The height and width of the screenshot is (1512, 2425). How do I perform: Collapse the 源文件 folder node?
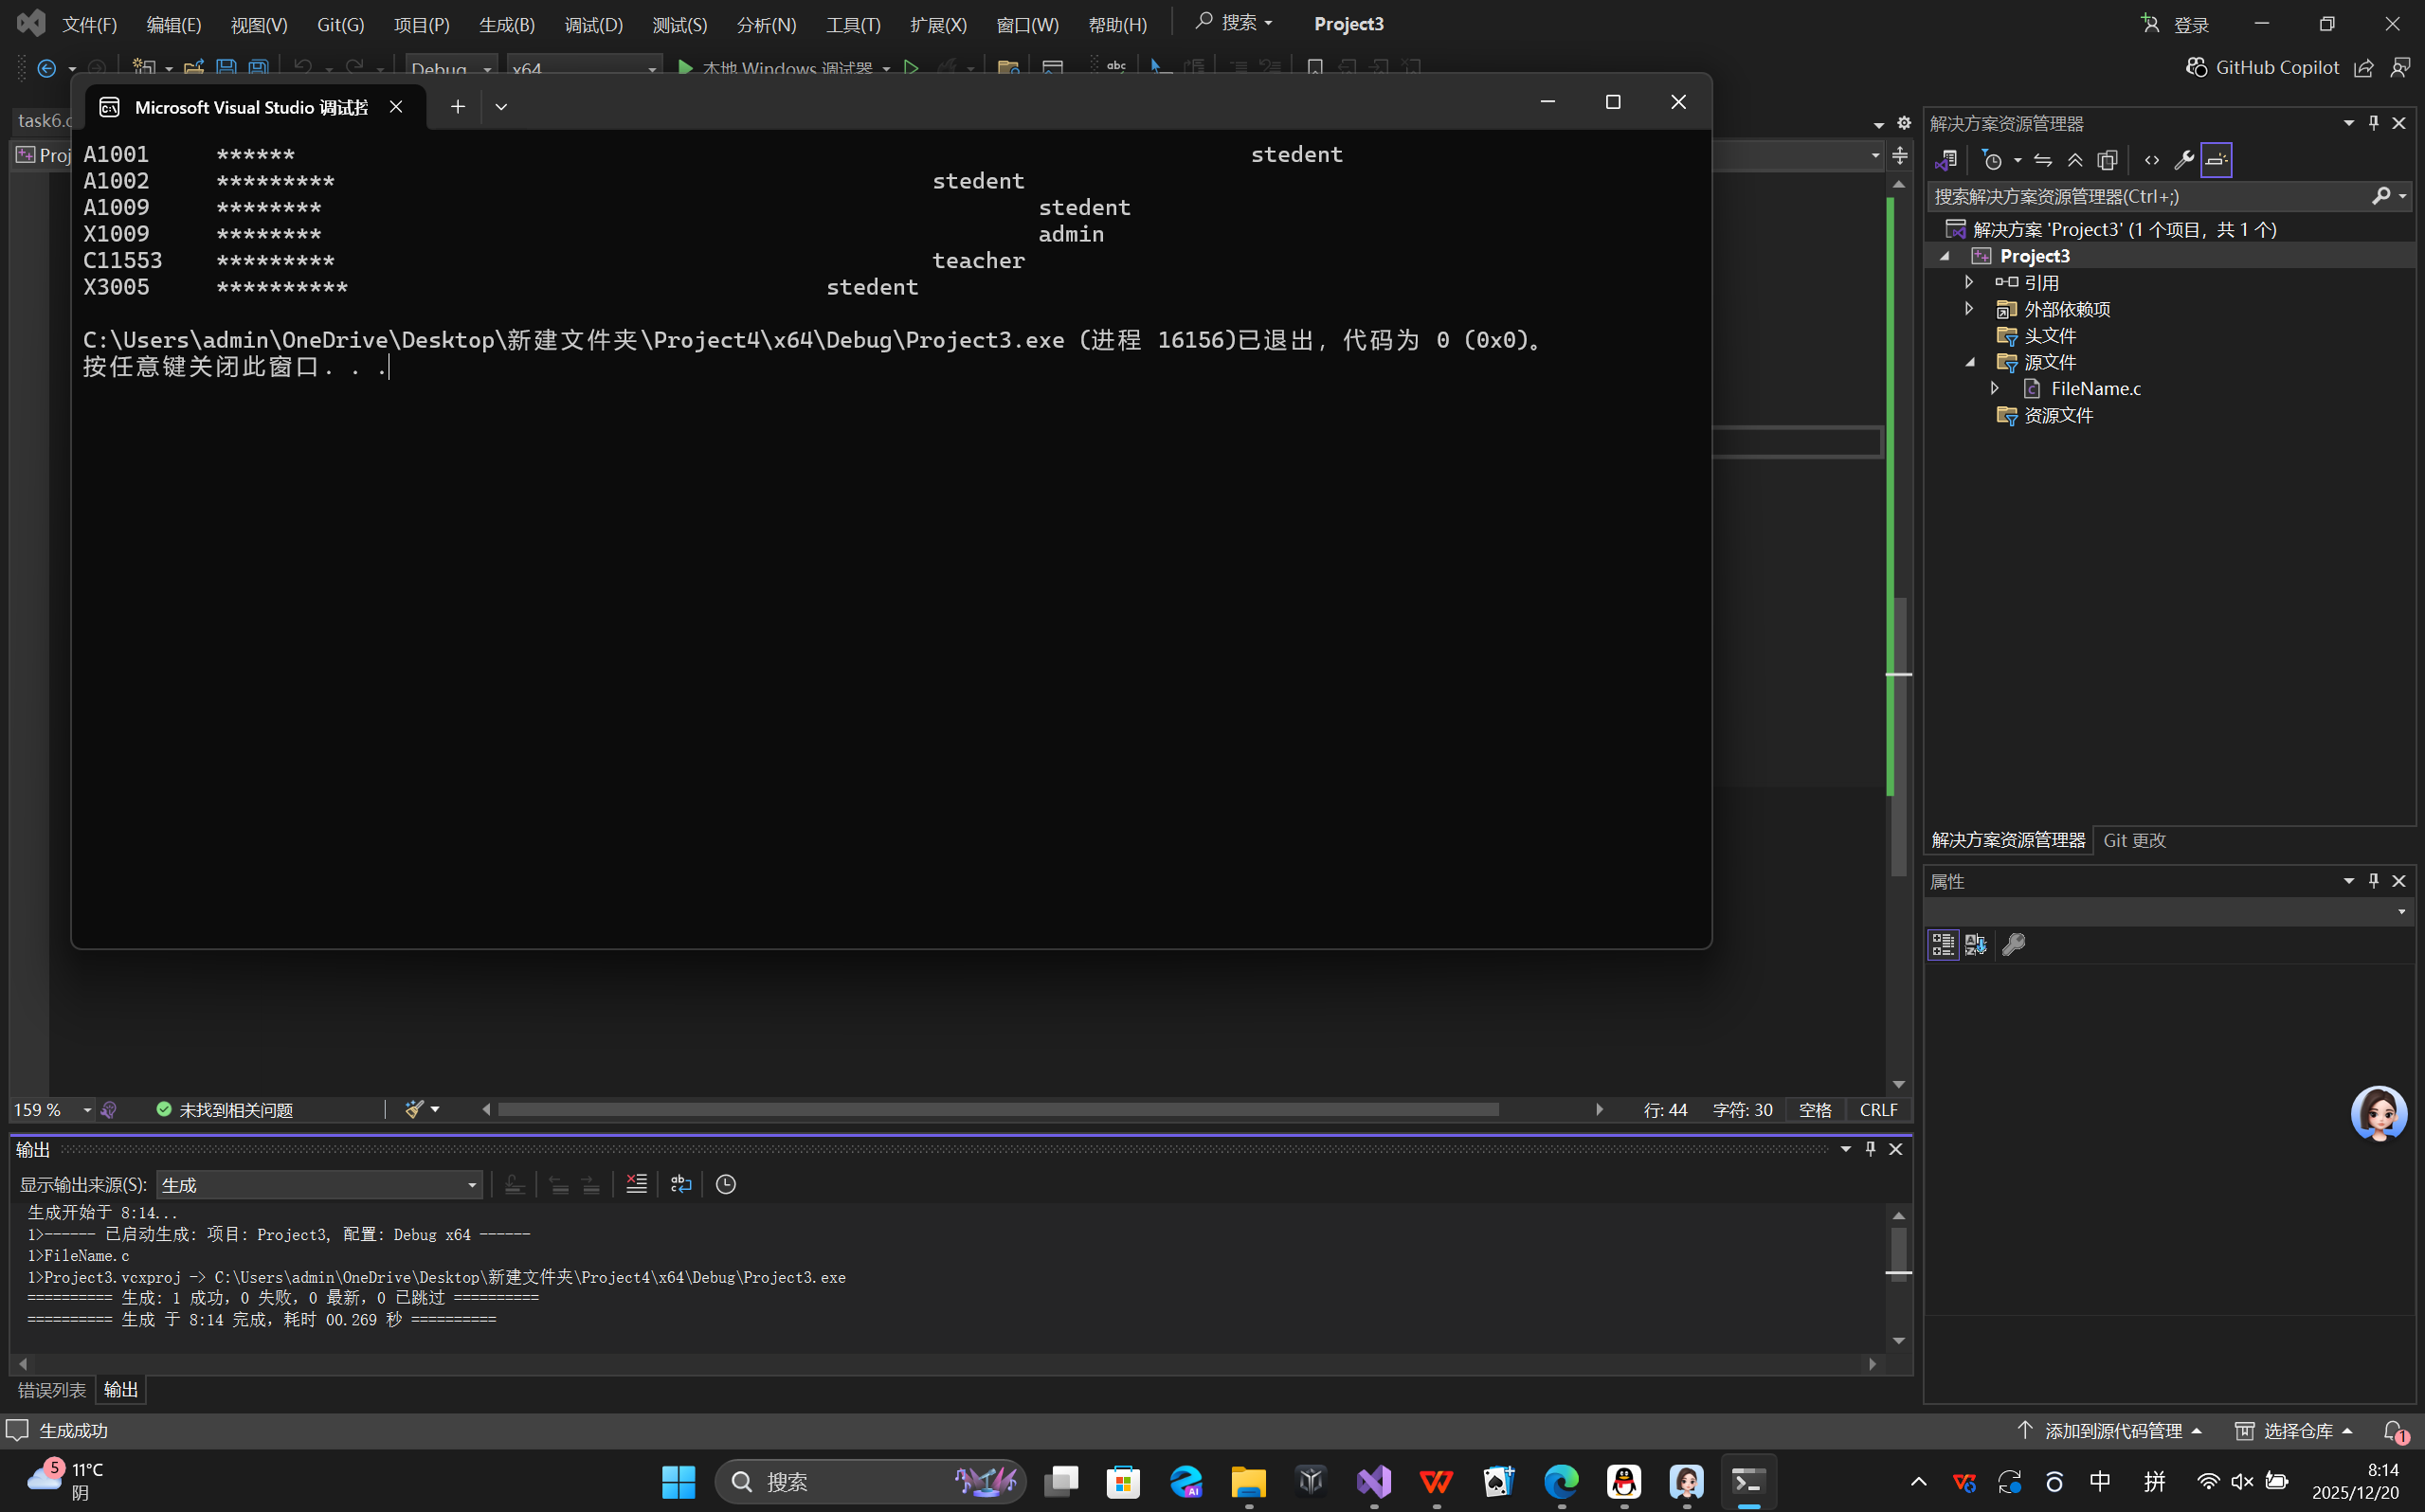1969,362
